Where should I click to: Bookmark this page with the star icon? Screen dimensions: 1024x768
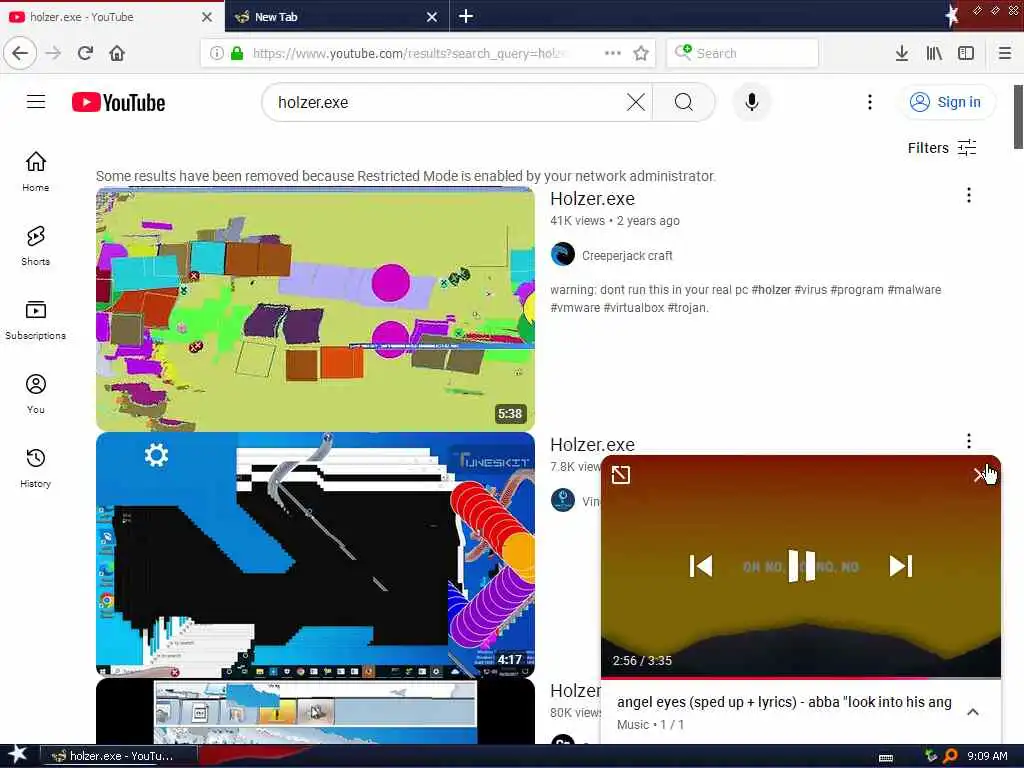coord(641,53)
